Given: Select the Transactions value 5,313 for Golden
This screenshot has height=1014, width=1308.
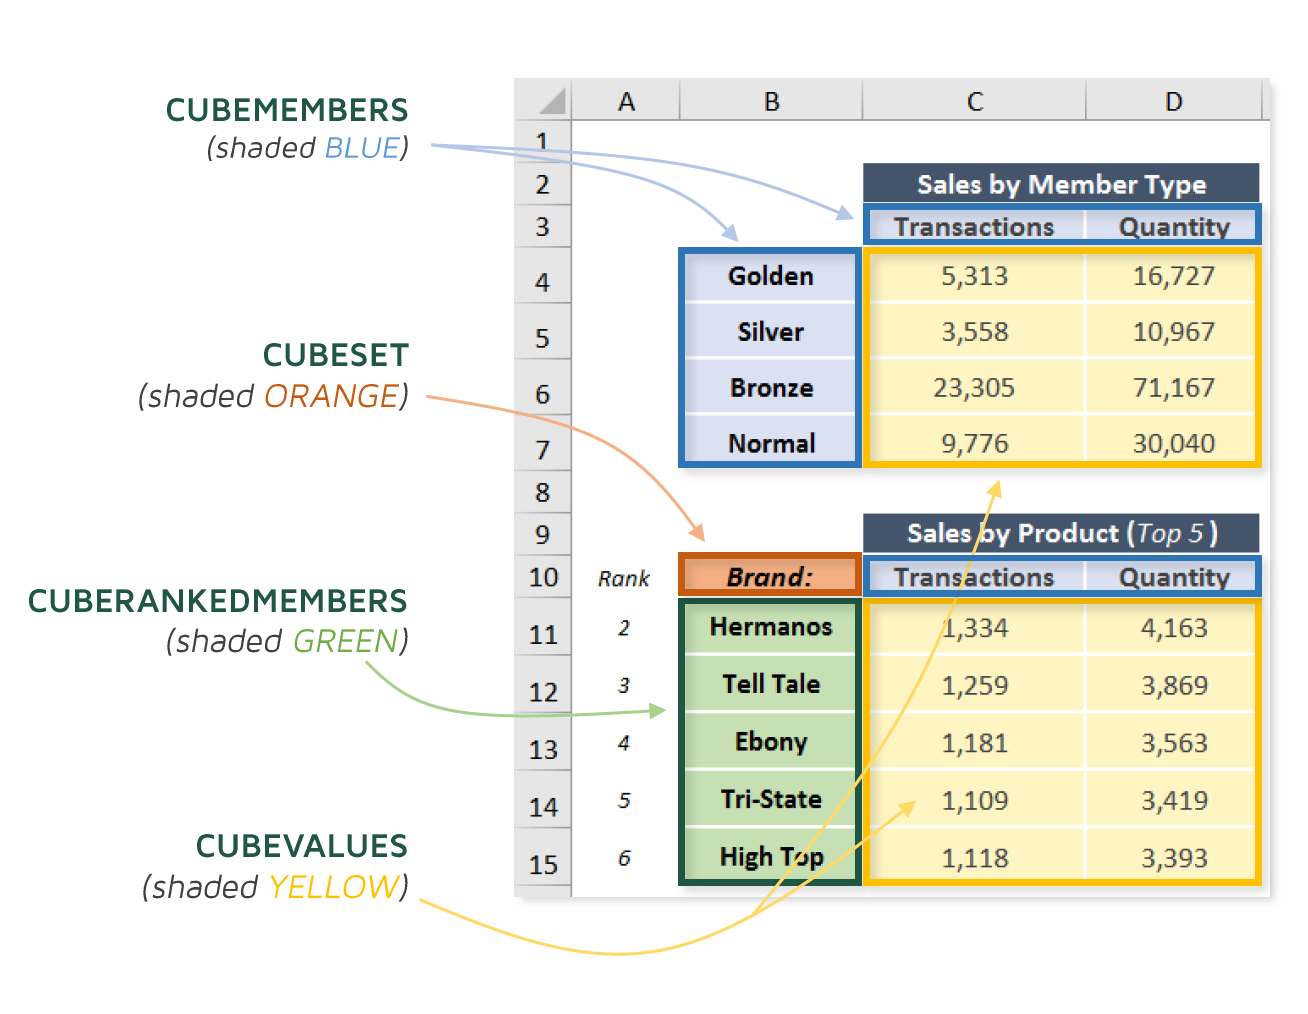Looking at the screenshot, I should (975, 276).
